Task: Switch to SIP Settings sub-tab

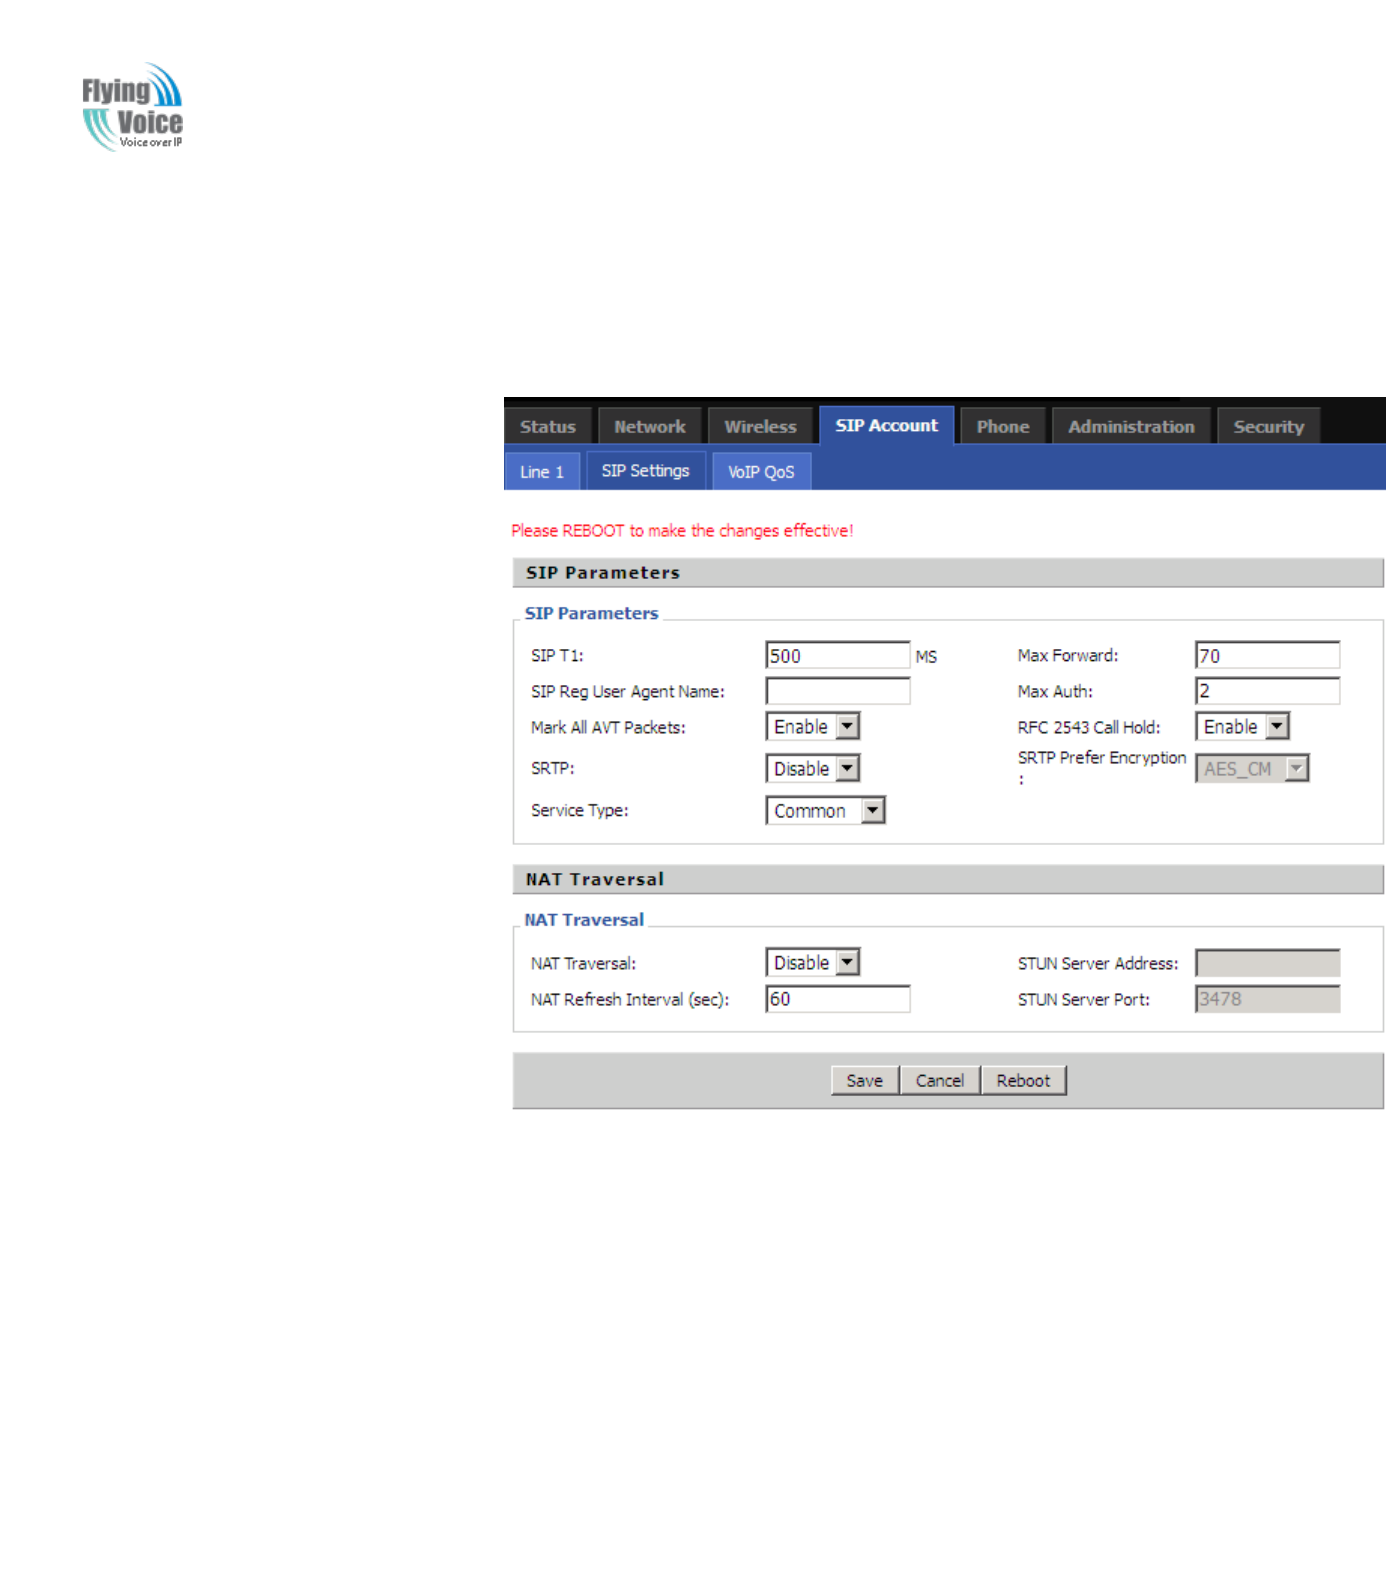Action: (x=645, y=470)
